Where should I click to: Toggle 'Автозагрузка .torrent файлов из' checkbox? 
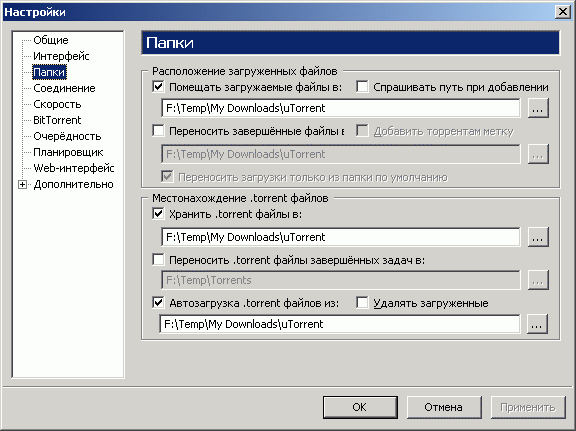158,303
